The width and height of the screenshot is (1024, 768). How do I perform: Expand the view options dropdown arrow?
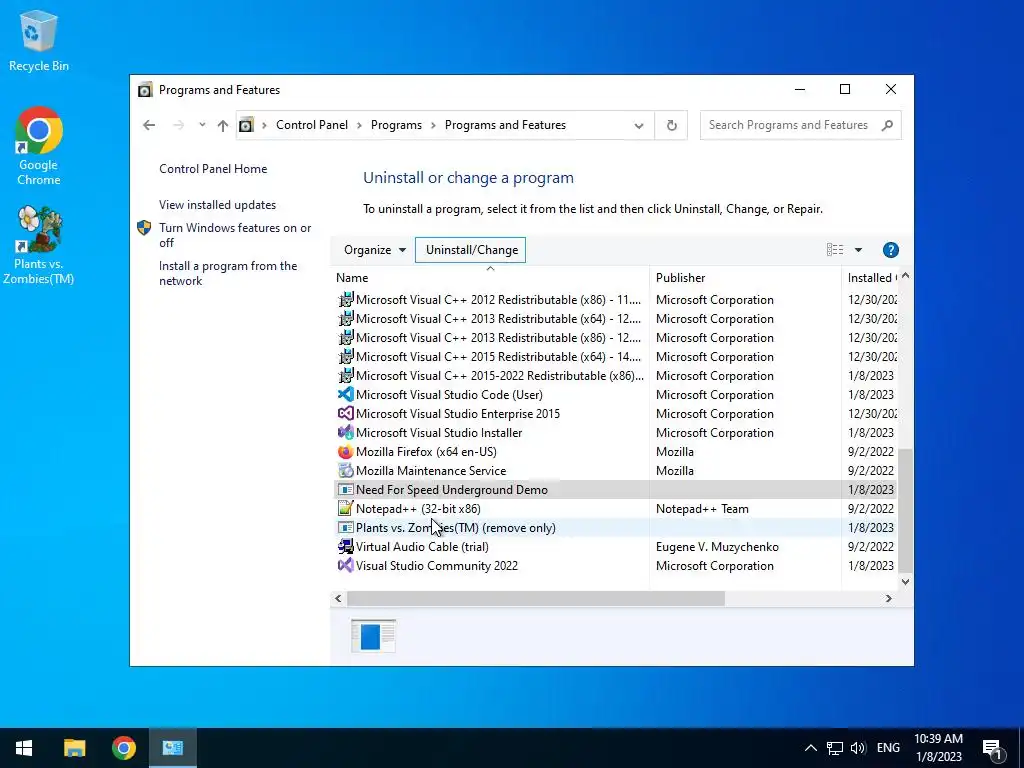pos(858,250)
